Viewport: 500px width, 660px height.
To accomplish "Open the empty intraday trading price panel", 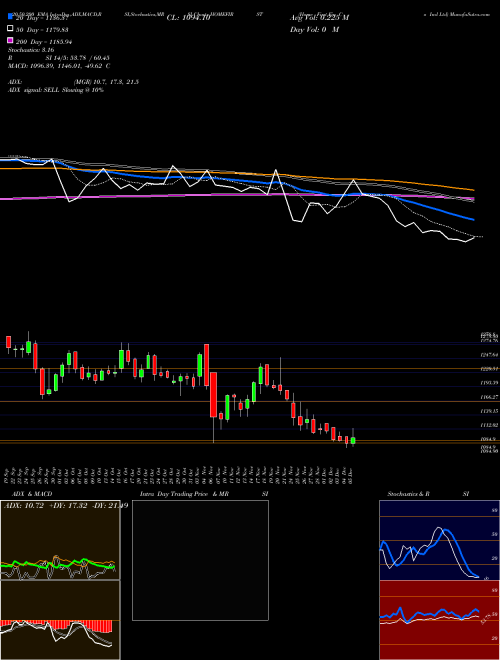I will [x=200, y=560].
